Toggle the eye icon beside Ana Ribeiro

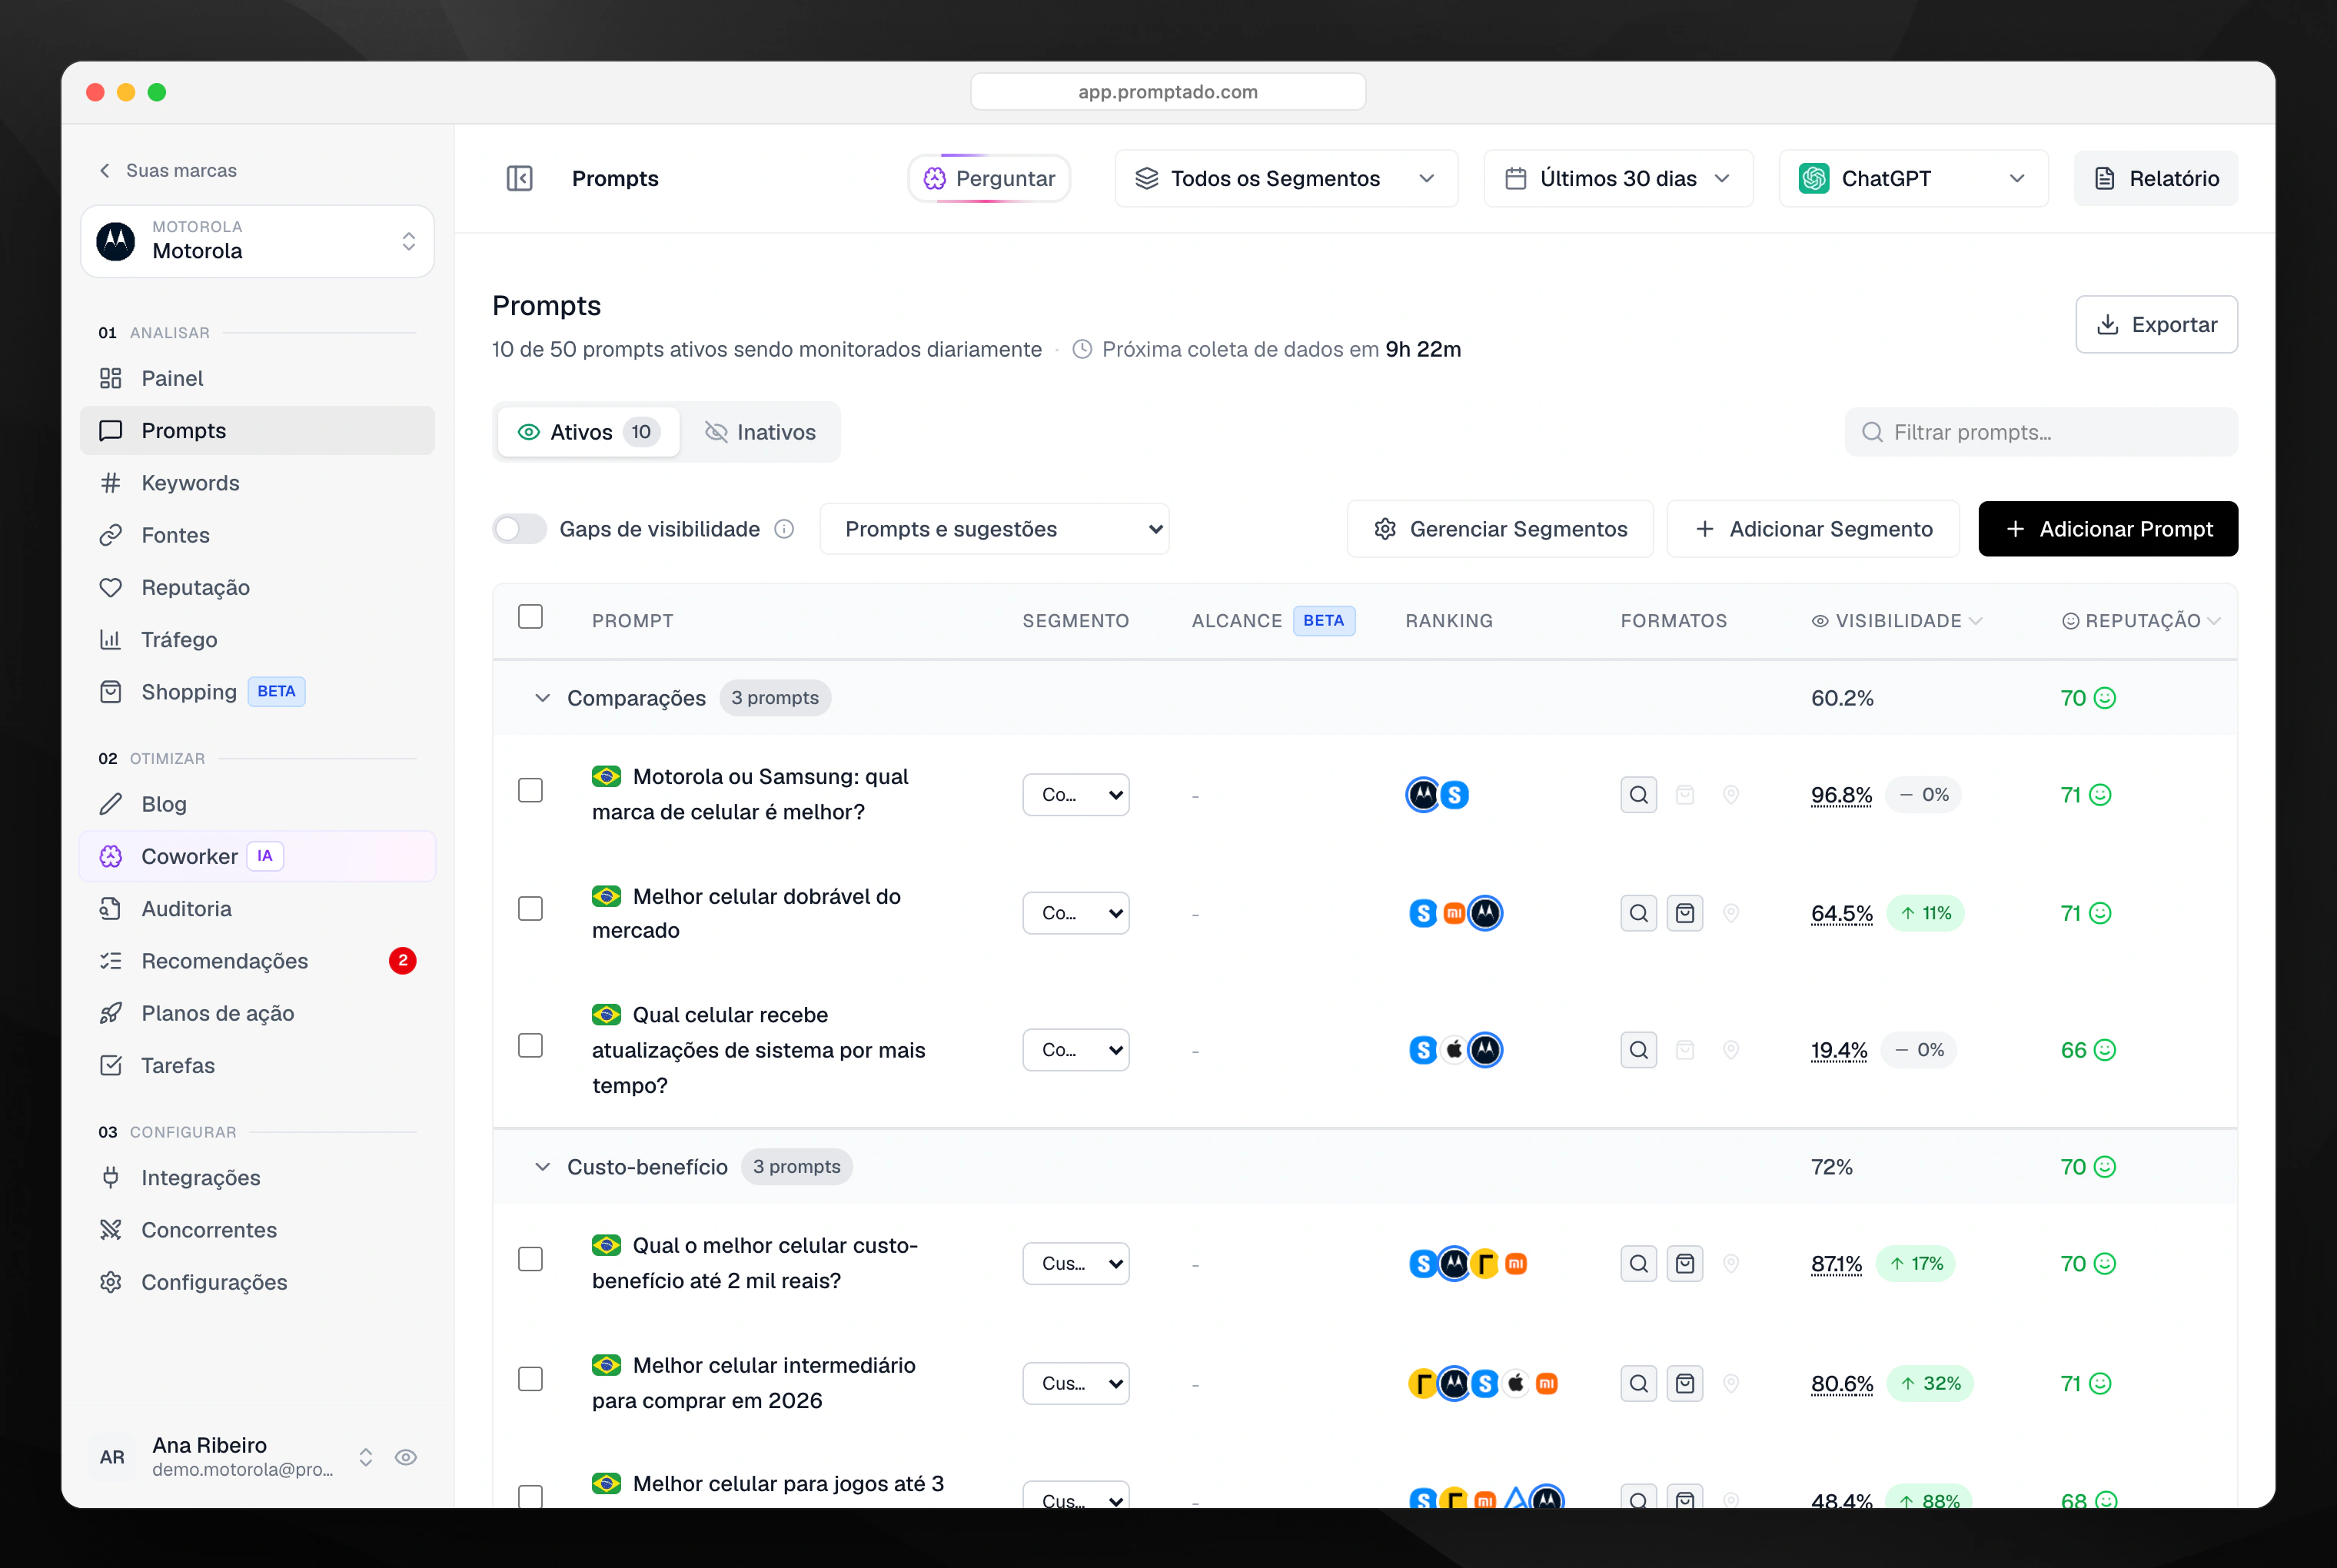[x=405, y=1458]
